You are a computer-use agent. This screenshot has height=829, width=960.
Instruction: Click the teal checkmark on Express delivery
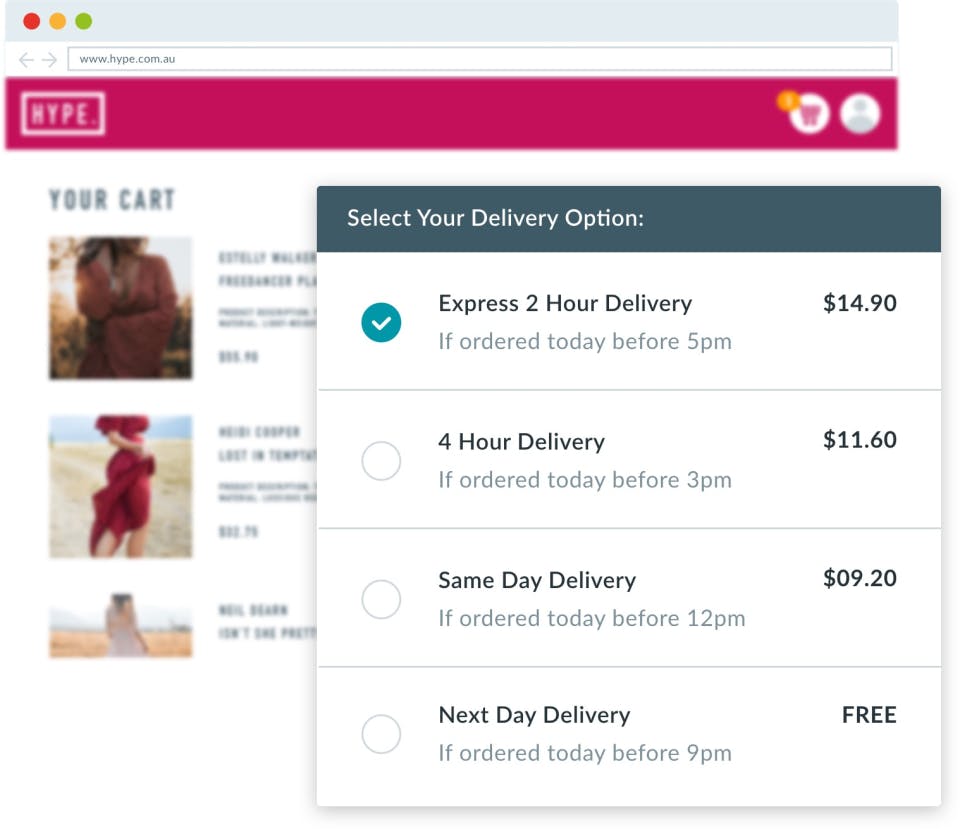click(381, 322)
